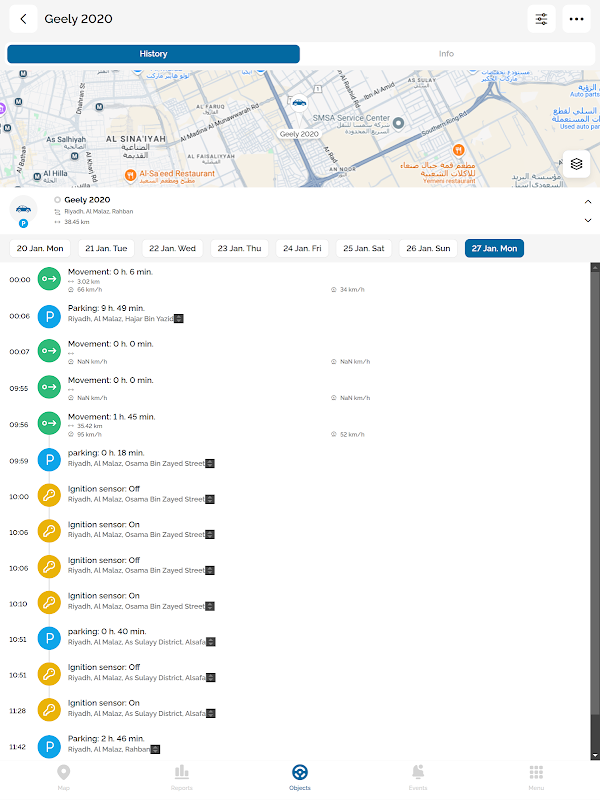The width and height of the screenshot is (600, 800).
Task: Click the Geely 2020 car marker on map
Action: pyautogui.click(x=299, y=103)
